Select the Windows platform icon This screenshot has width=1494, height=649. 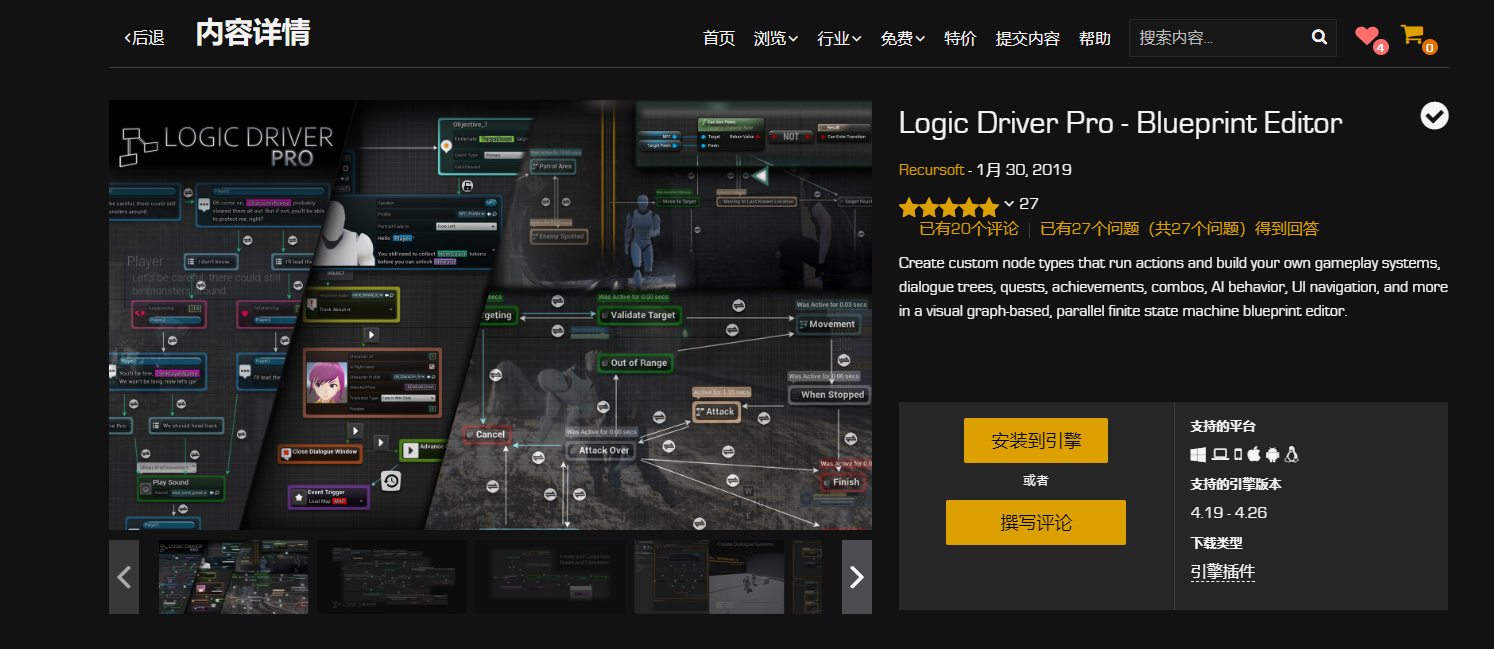[x=1198, y=455]
